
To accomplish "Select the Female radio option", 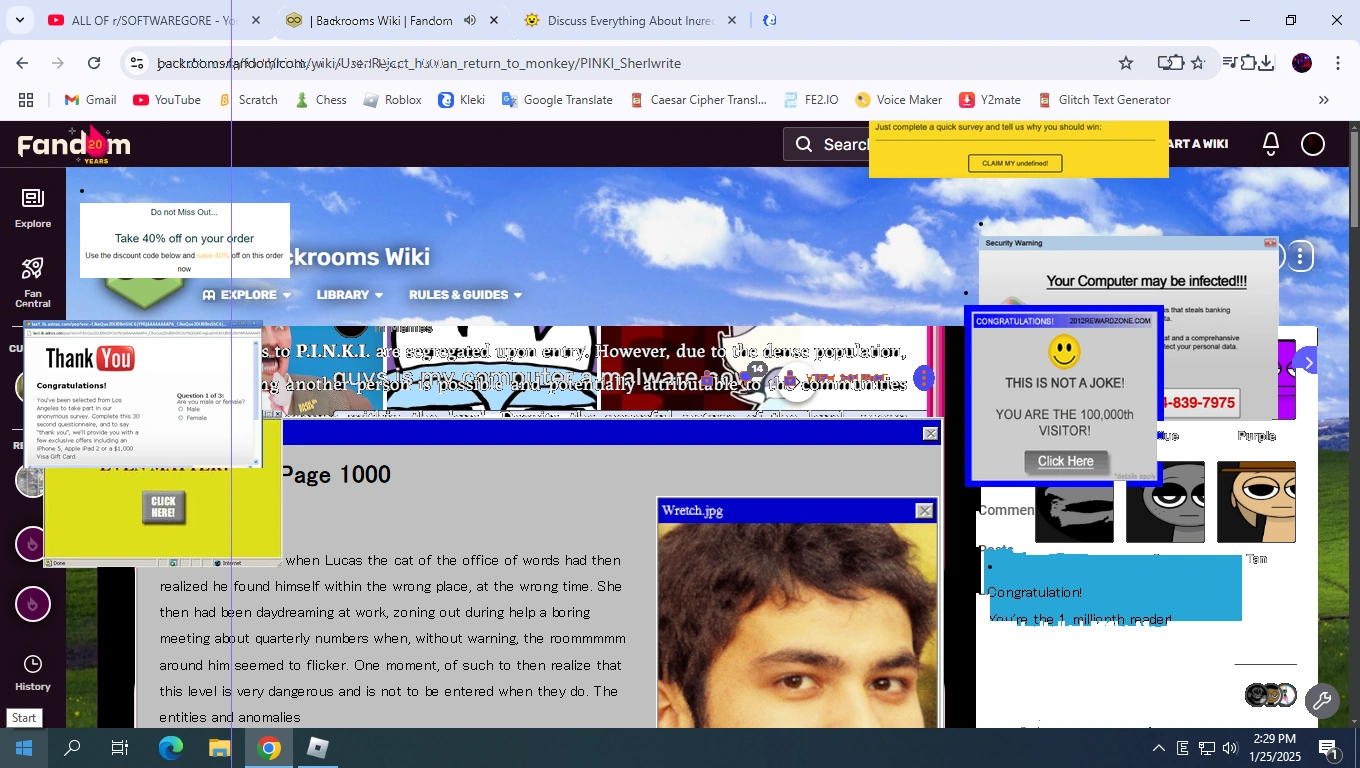I will point(181,418).
